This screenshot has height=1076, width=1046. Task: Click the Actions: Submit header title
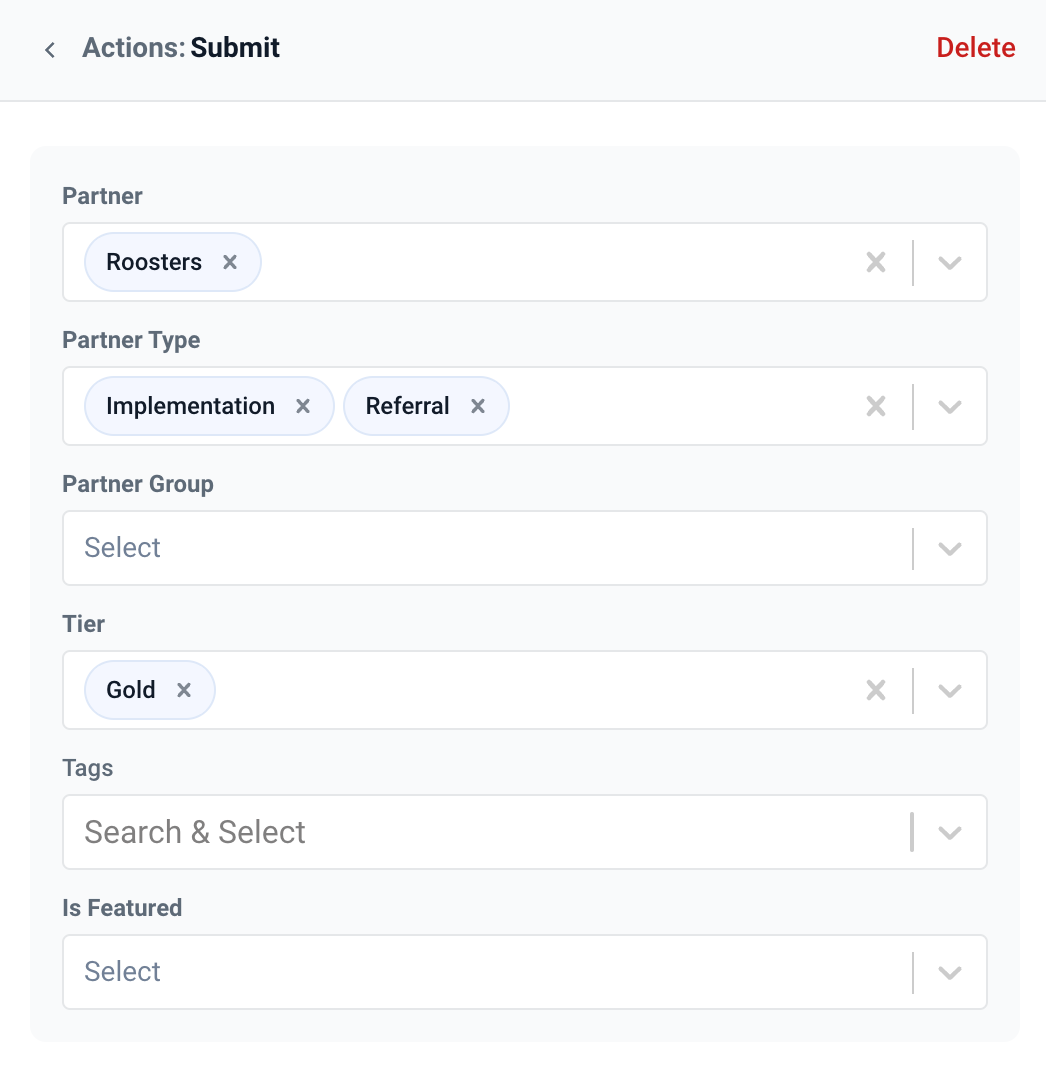pos(181,48)
